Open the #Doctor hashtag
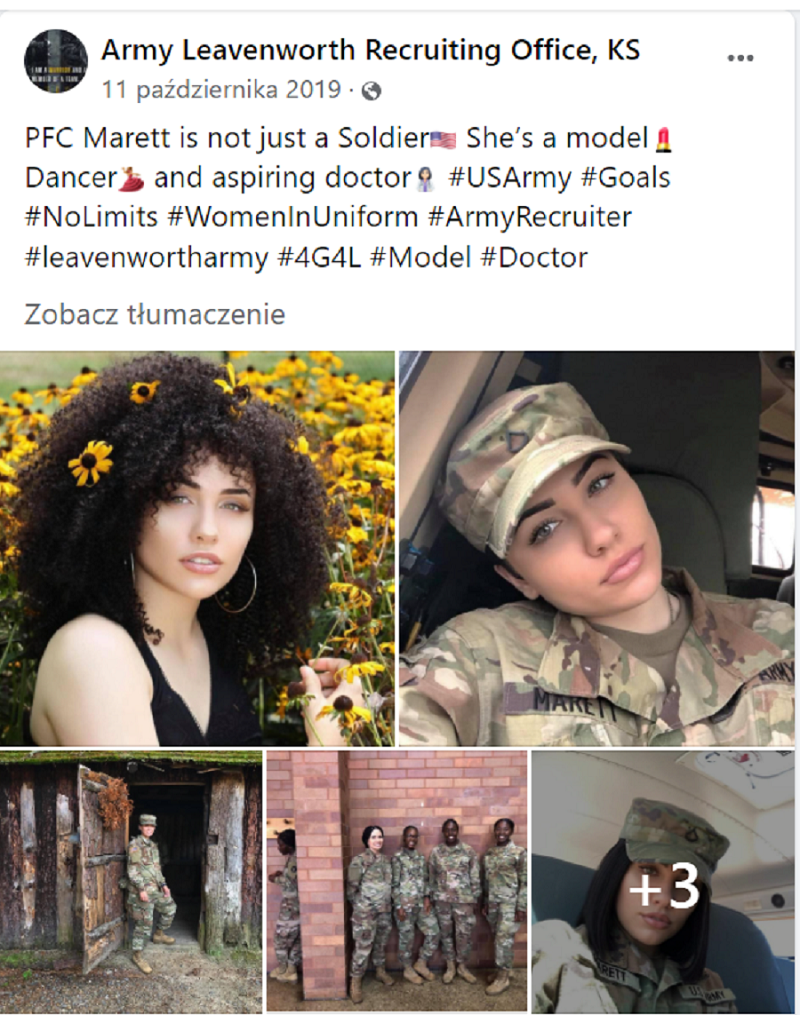This screenshot has width=800, height=1015. [534, 258]
